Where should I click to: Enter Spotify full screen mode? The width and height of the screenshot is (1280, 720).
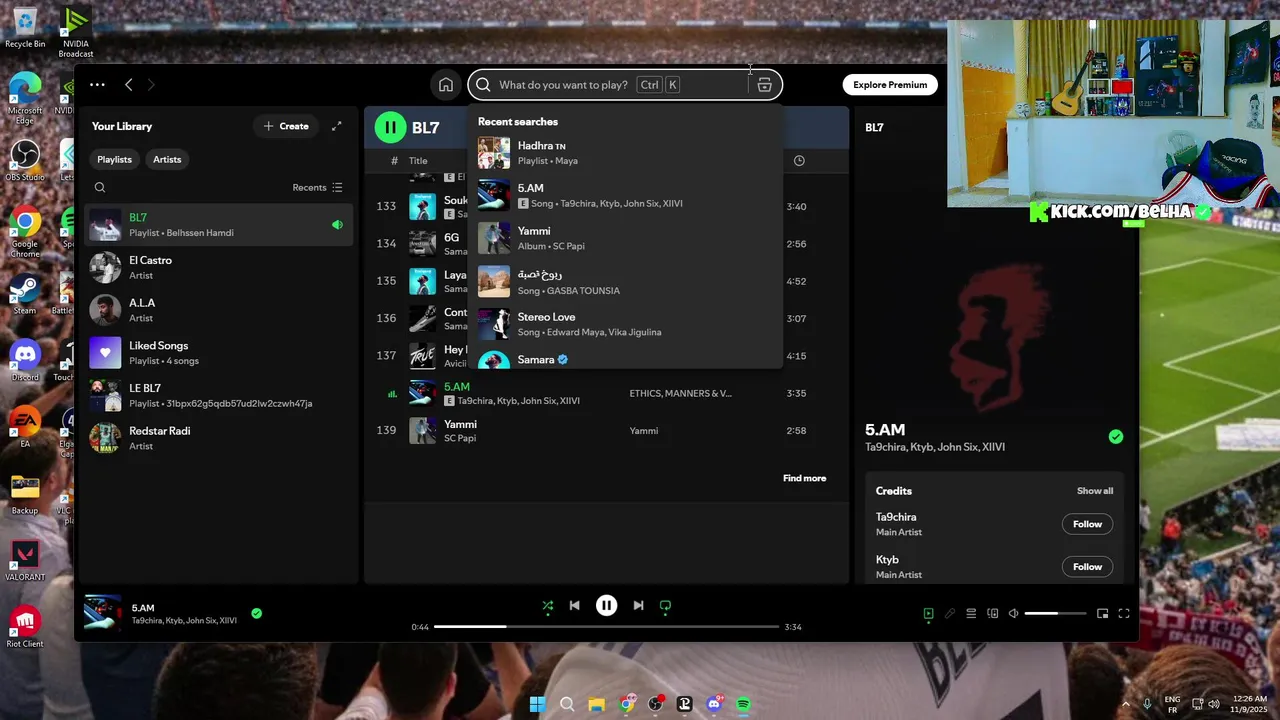coord(1124,614)
